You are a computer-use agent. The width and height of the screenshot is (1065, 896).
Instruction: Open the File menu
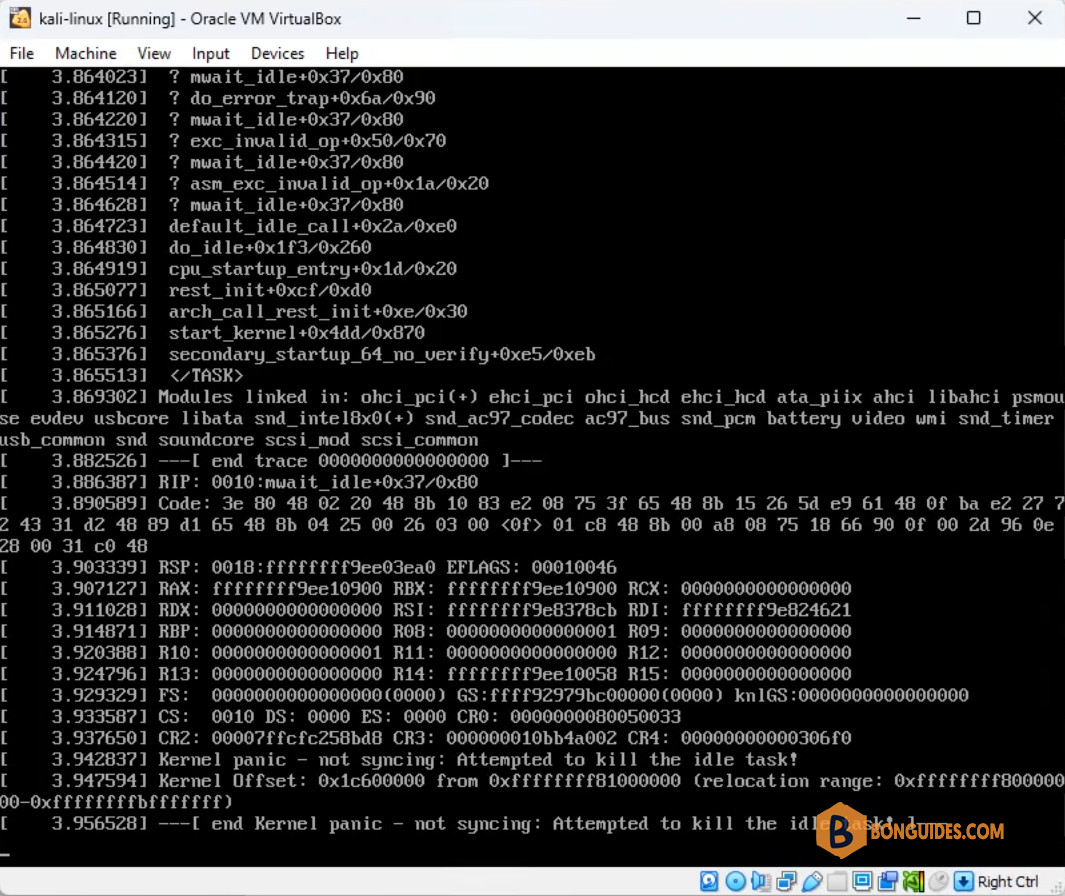pos(21,53)
